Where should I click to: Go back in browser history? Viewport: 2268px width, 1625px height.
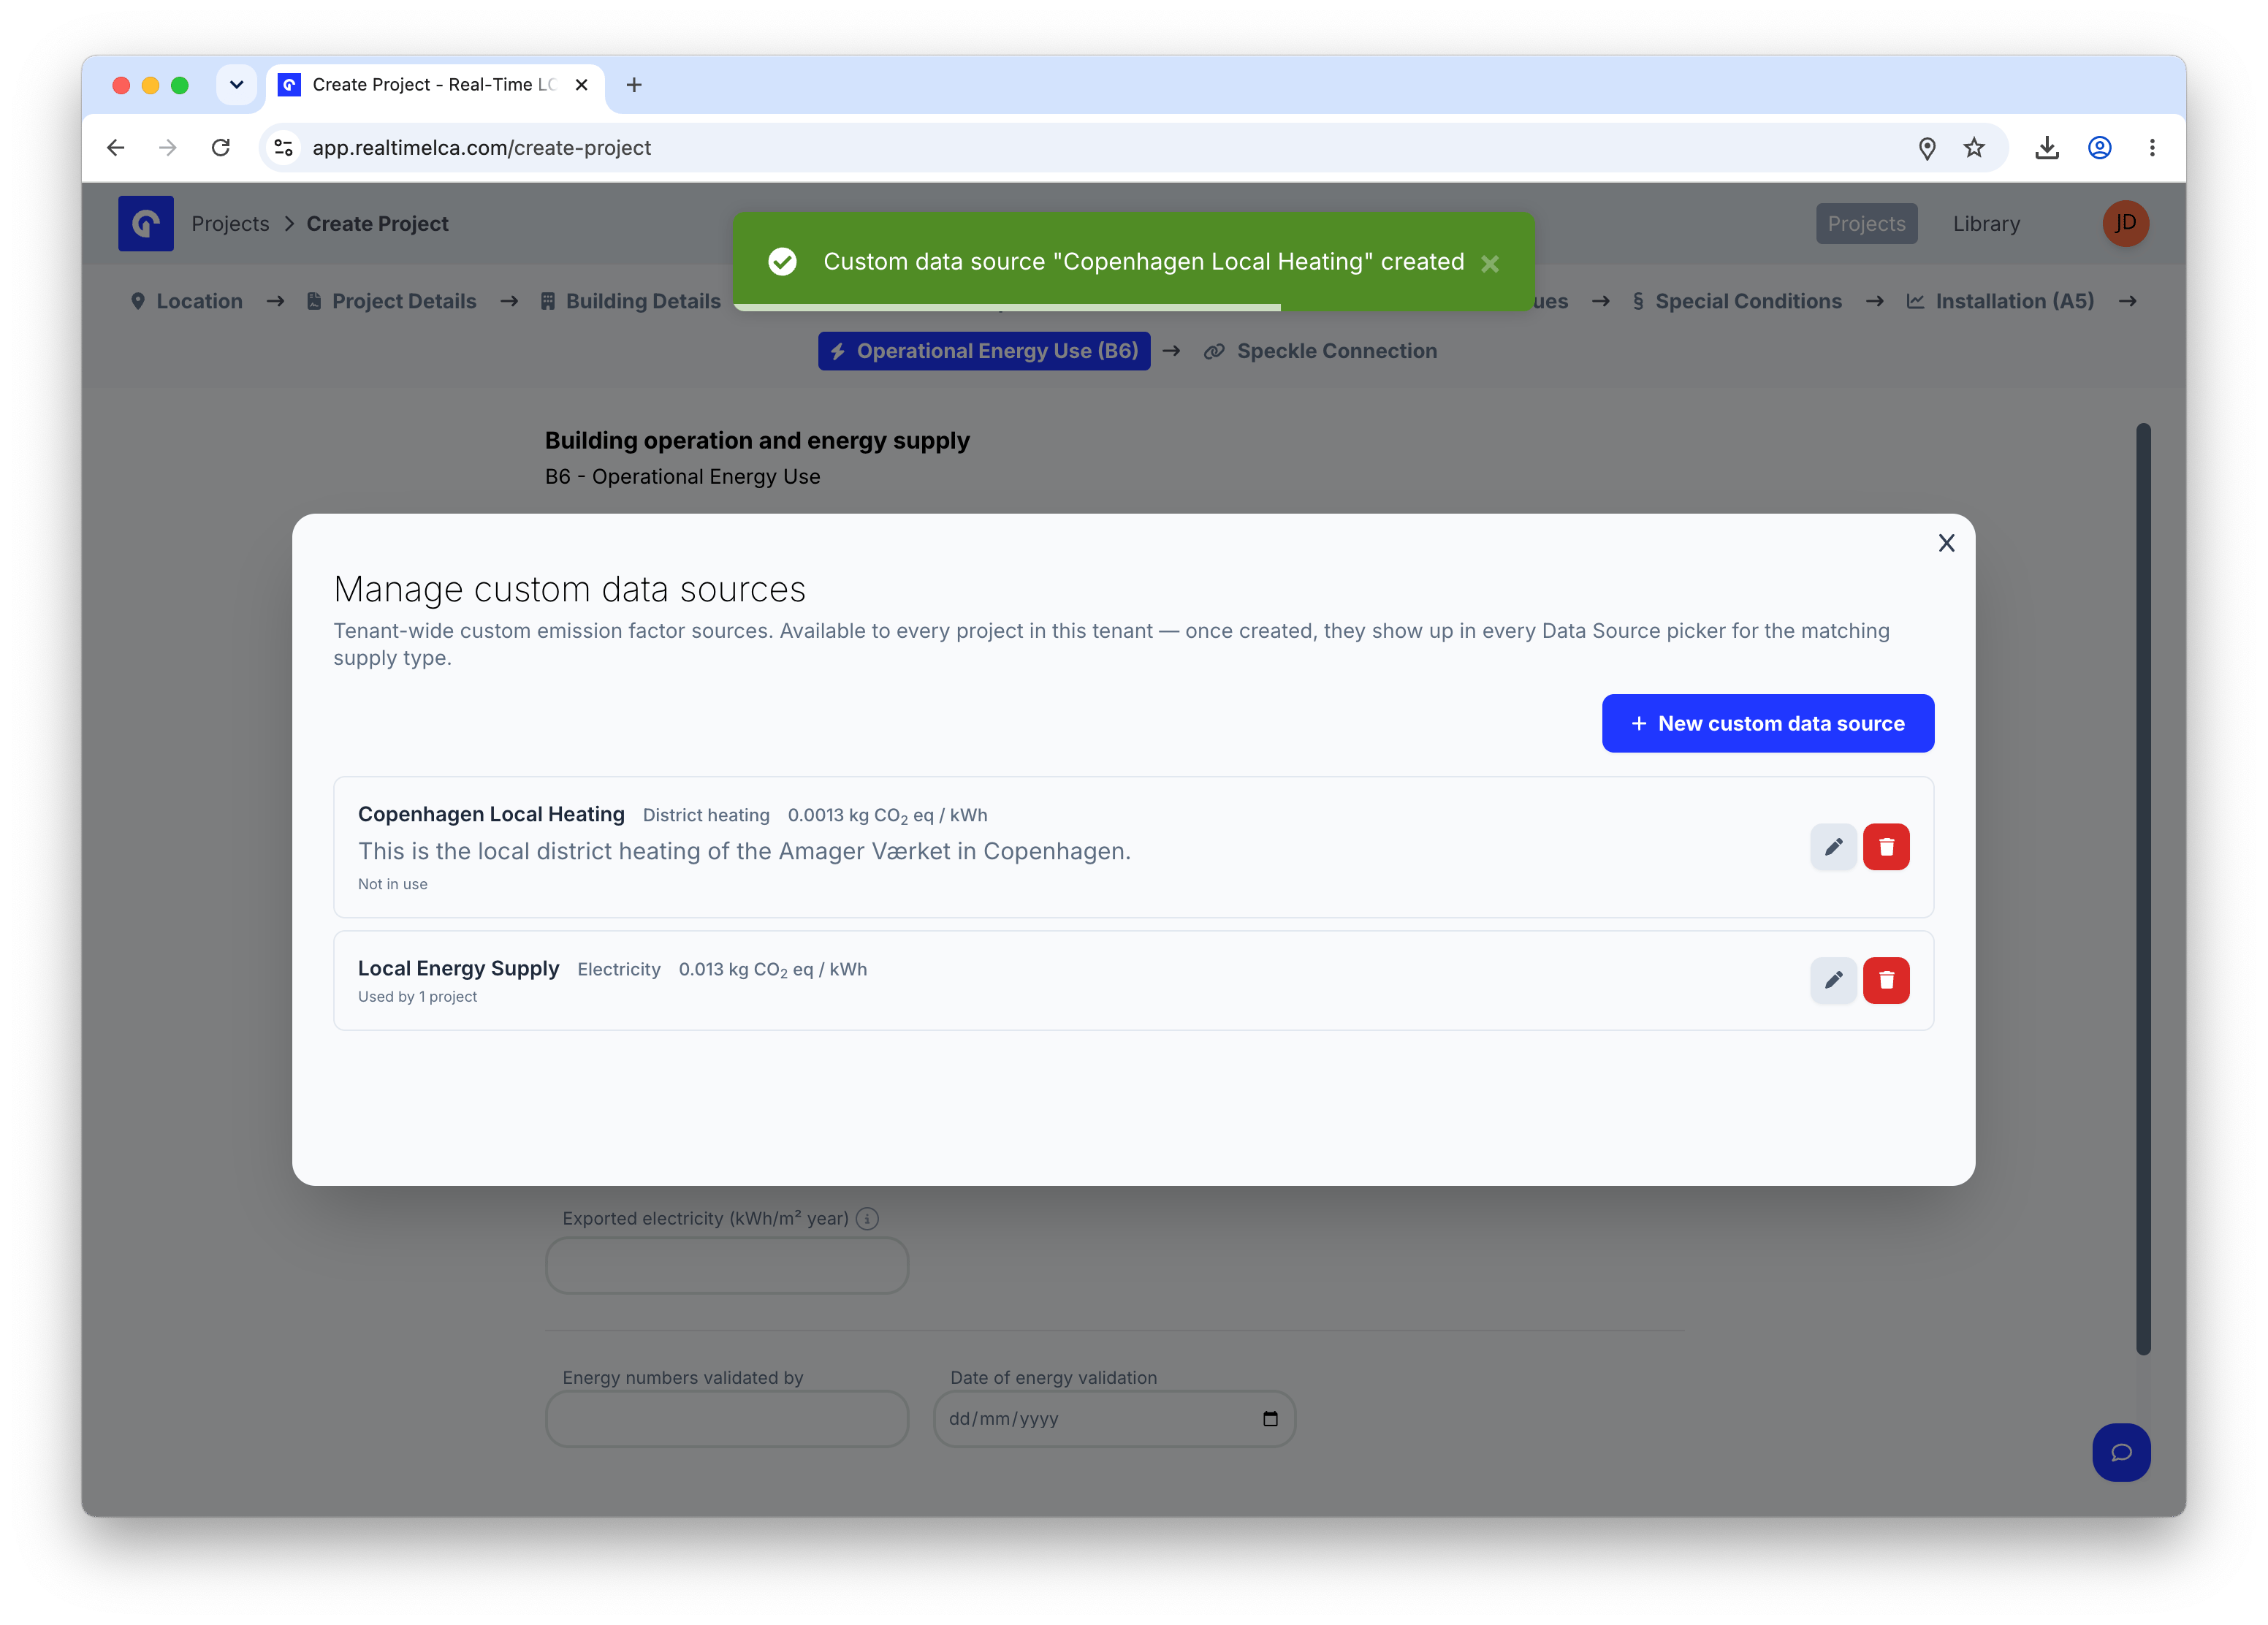click(116, 148)
